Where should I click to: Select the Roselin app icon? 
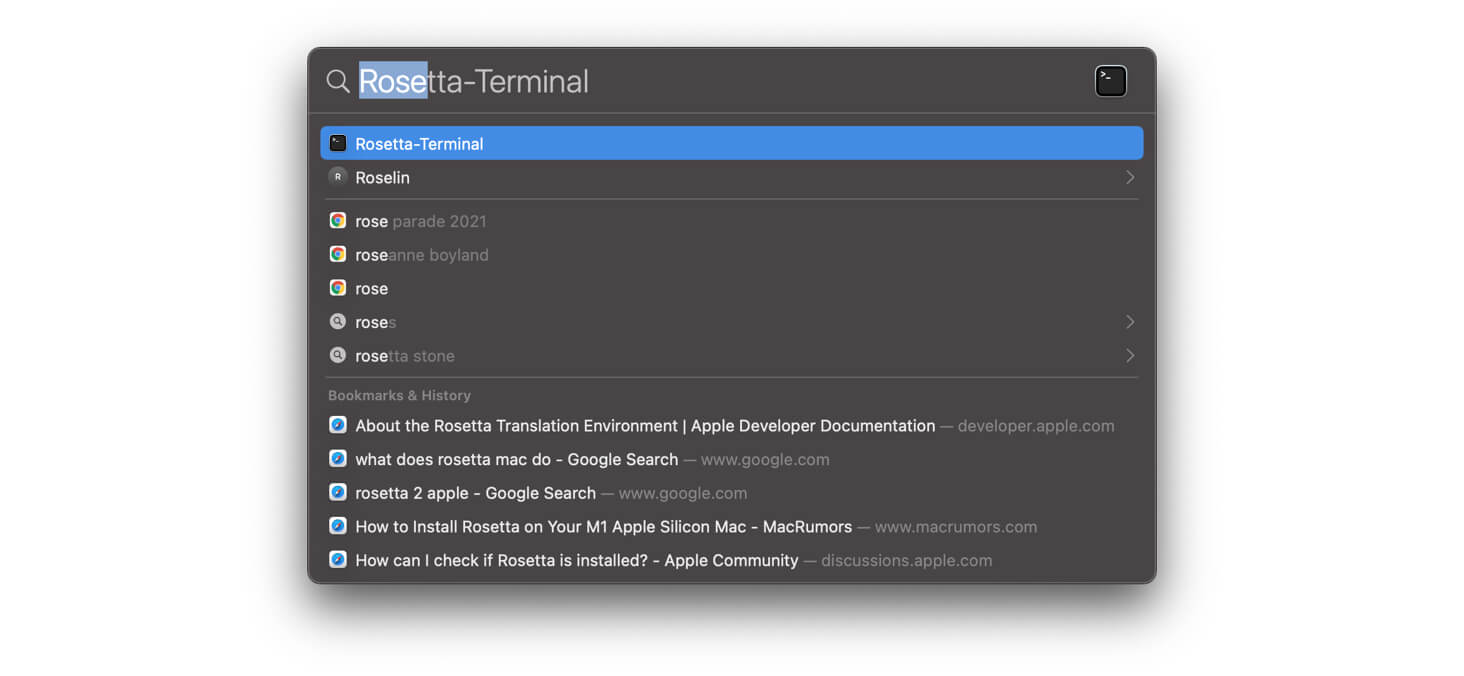point(338,177)
